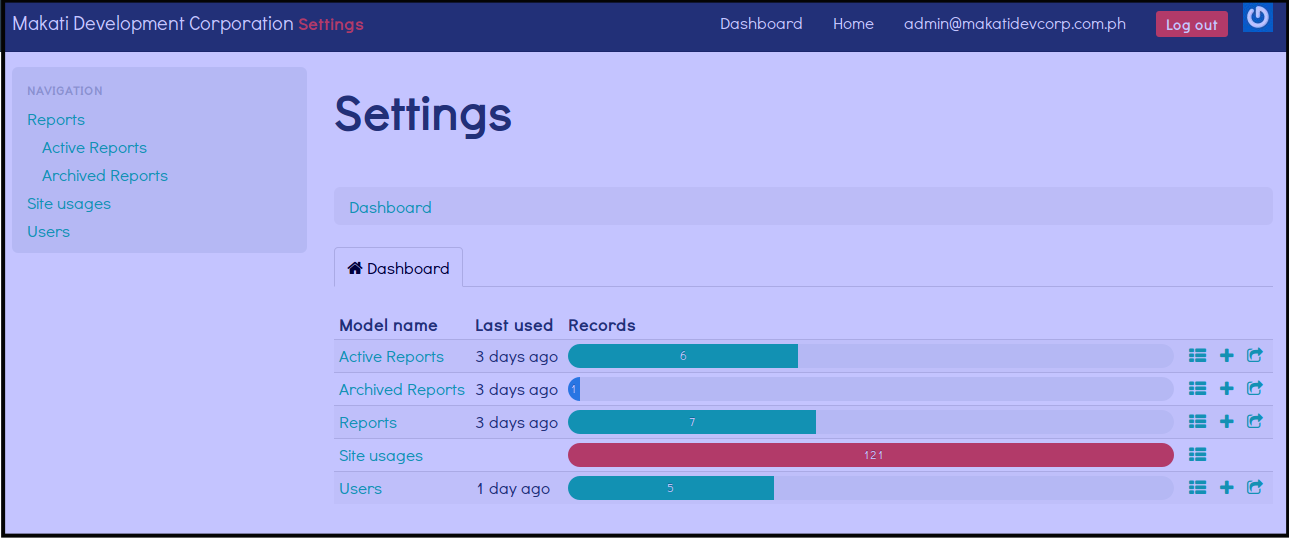Click the large Settings page heading
1289x538 pixels.
(423, 113)
